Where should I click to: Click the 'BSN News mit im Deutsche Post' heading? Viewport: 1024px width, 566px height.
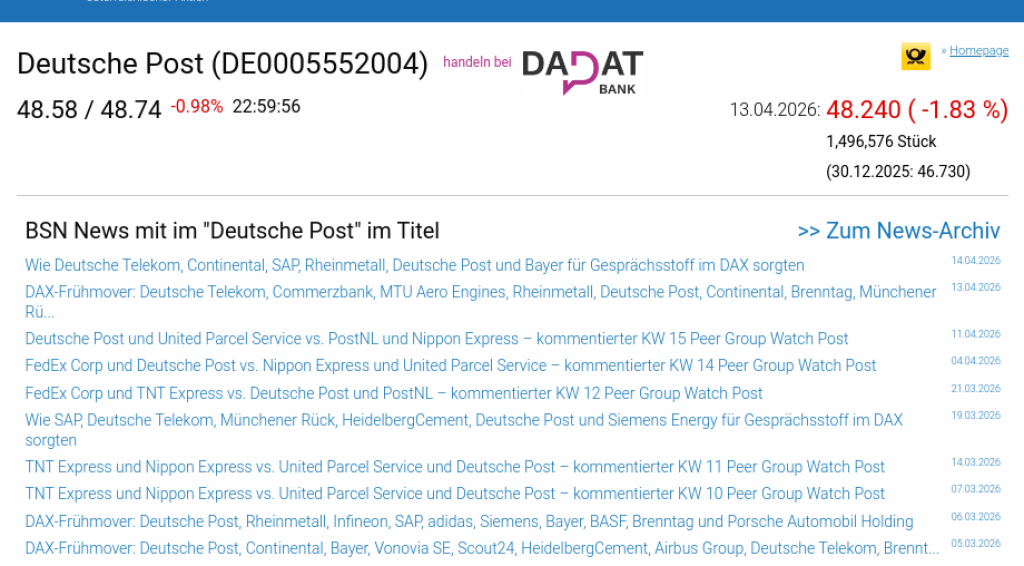coord(232,230)
